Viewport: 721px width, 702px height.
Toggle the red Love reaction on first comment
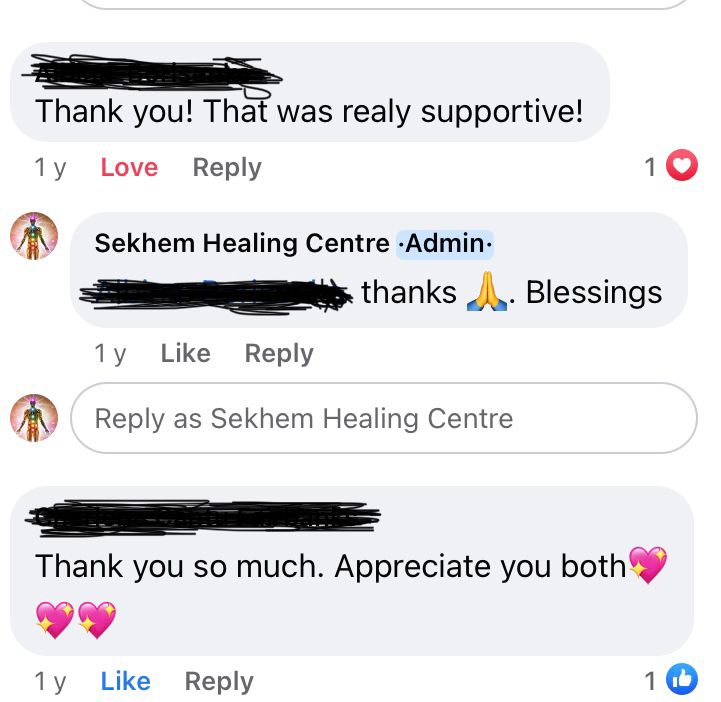point(129,167)
